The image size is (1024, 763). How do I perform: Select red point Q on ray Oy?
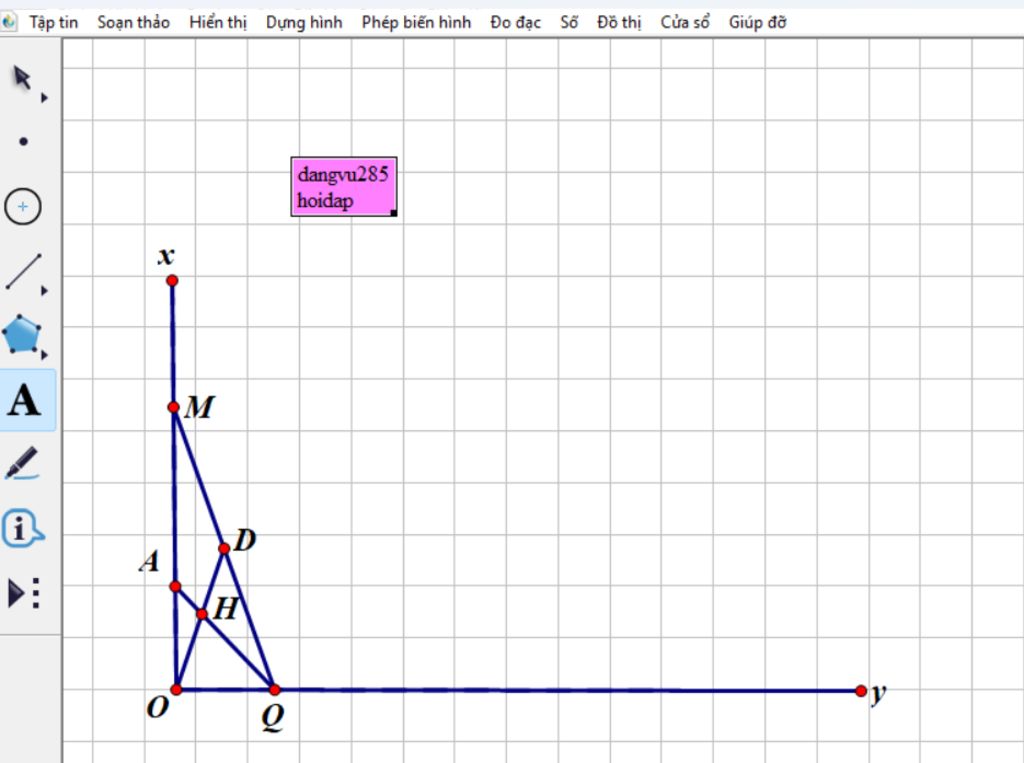point(274,689)
